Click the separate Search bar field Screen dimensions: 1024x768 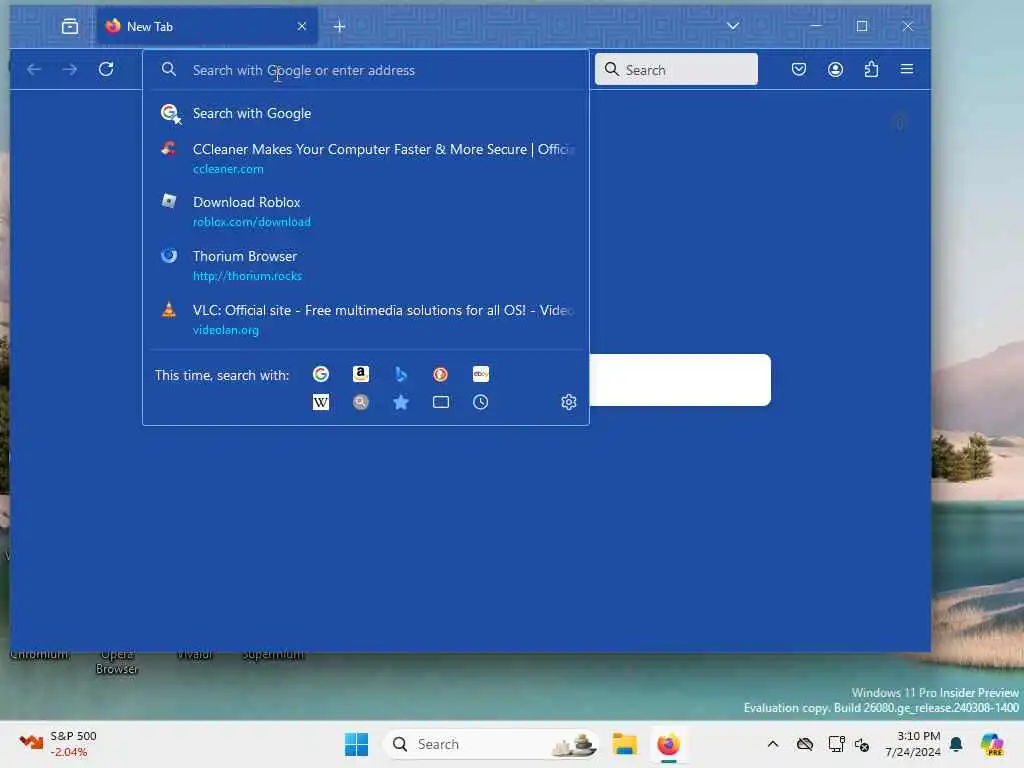(x=676, y=69)
